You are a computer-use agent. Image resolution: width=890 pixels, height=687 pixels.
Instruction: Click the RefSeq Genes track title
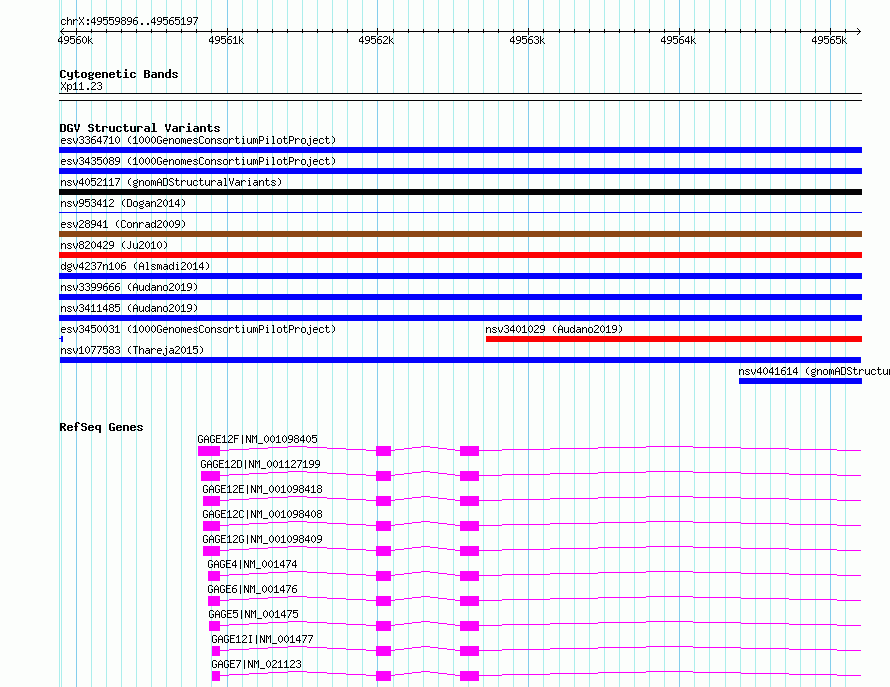pos(101,427)
